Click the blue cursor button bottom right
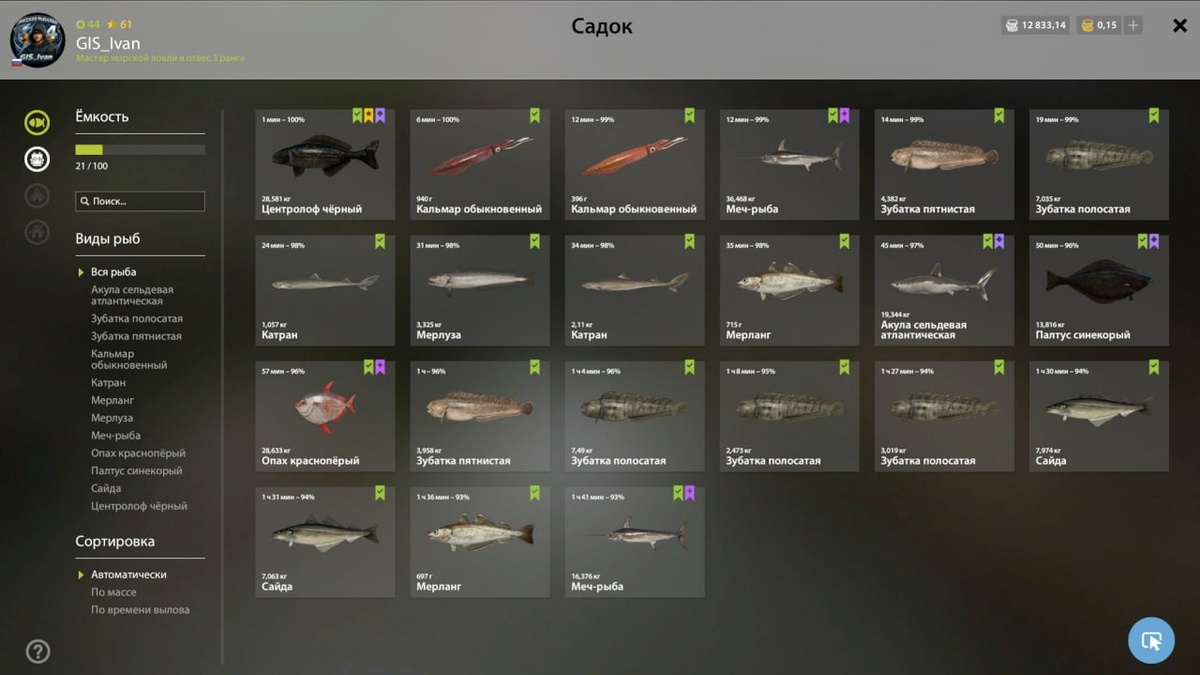 [1151, 641]
